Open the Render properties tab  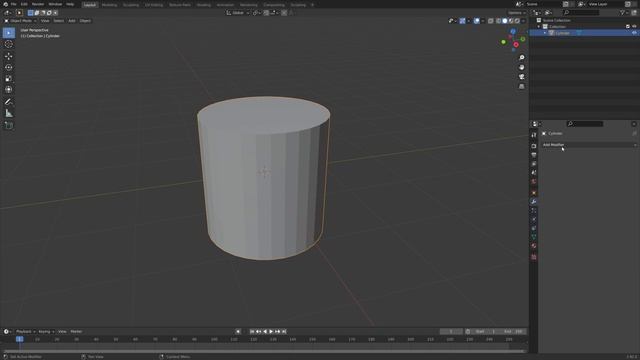click(x=534, y=146)
